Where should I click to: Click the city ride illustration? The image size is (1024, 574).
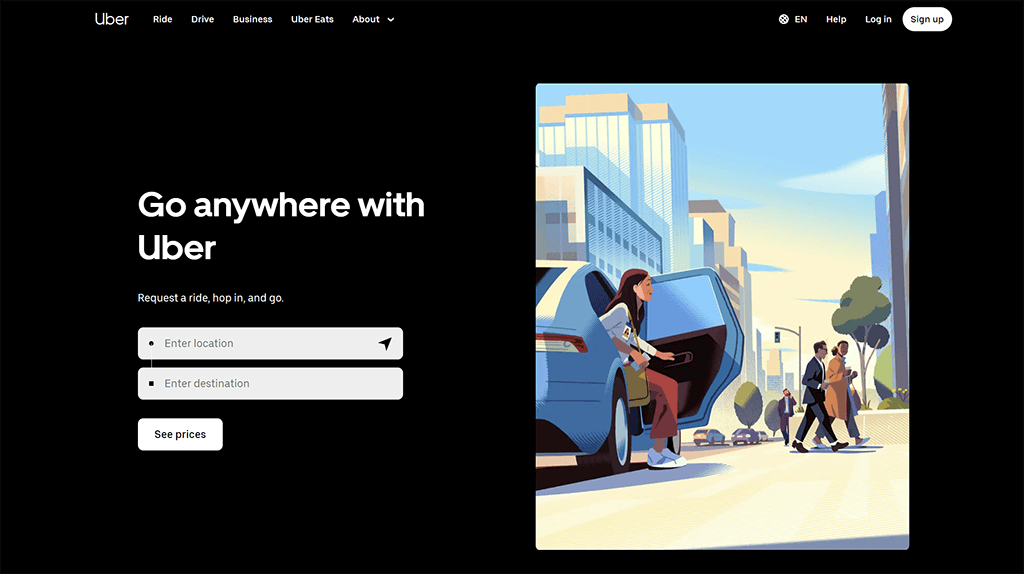click(722, 316)
